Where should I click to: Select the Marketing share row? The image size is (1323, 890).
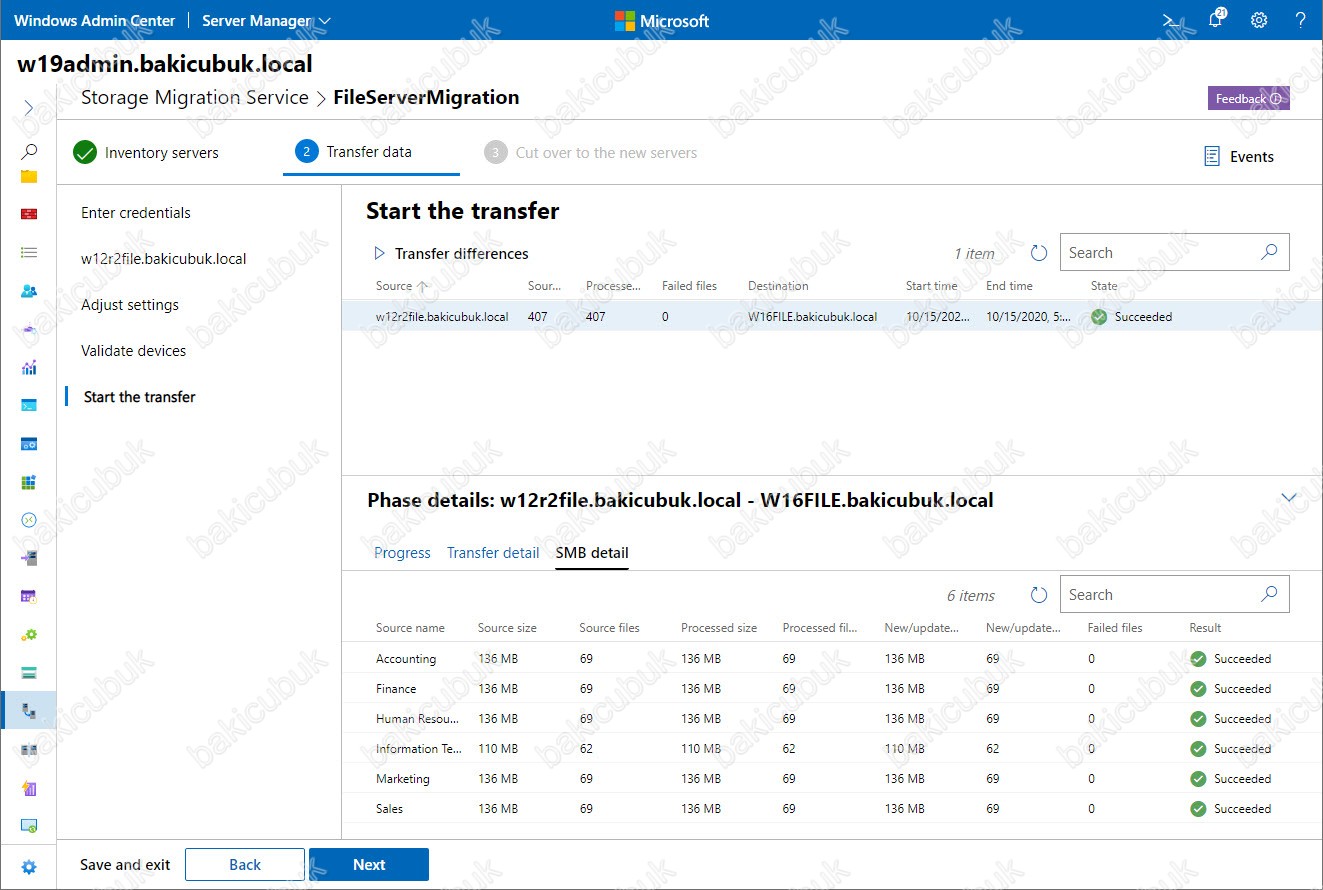pos(832,778)
